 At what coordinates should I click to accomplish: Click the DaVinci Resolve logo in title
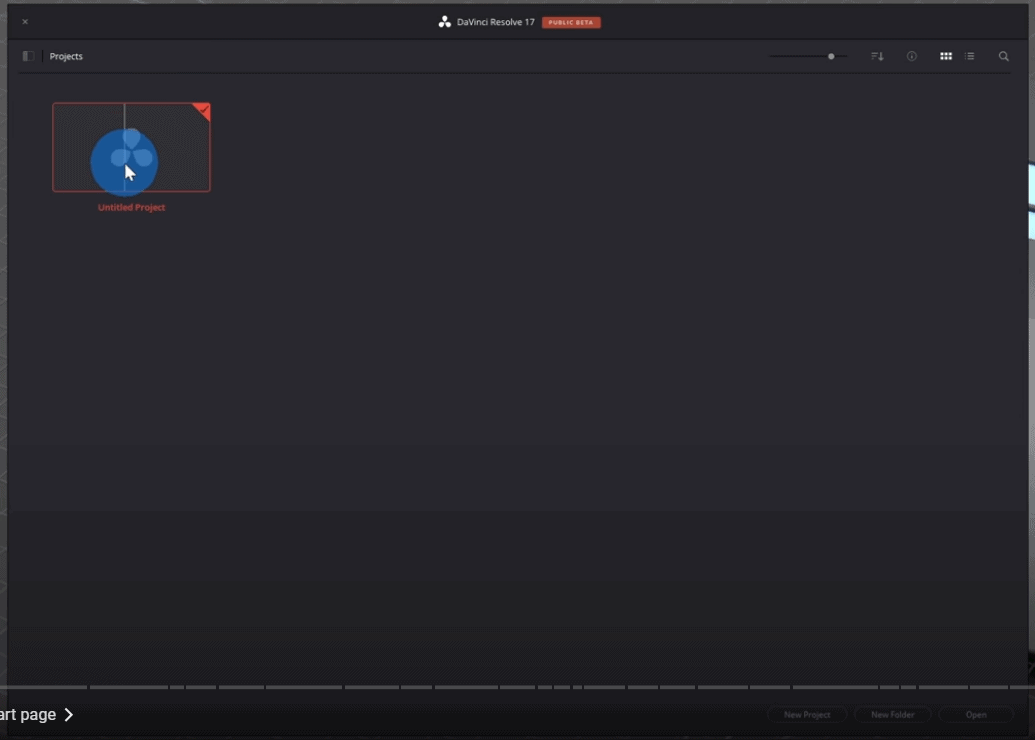coord(444,22)
